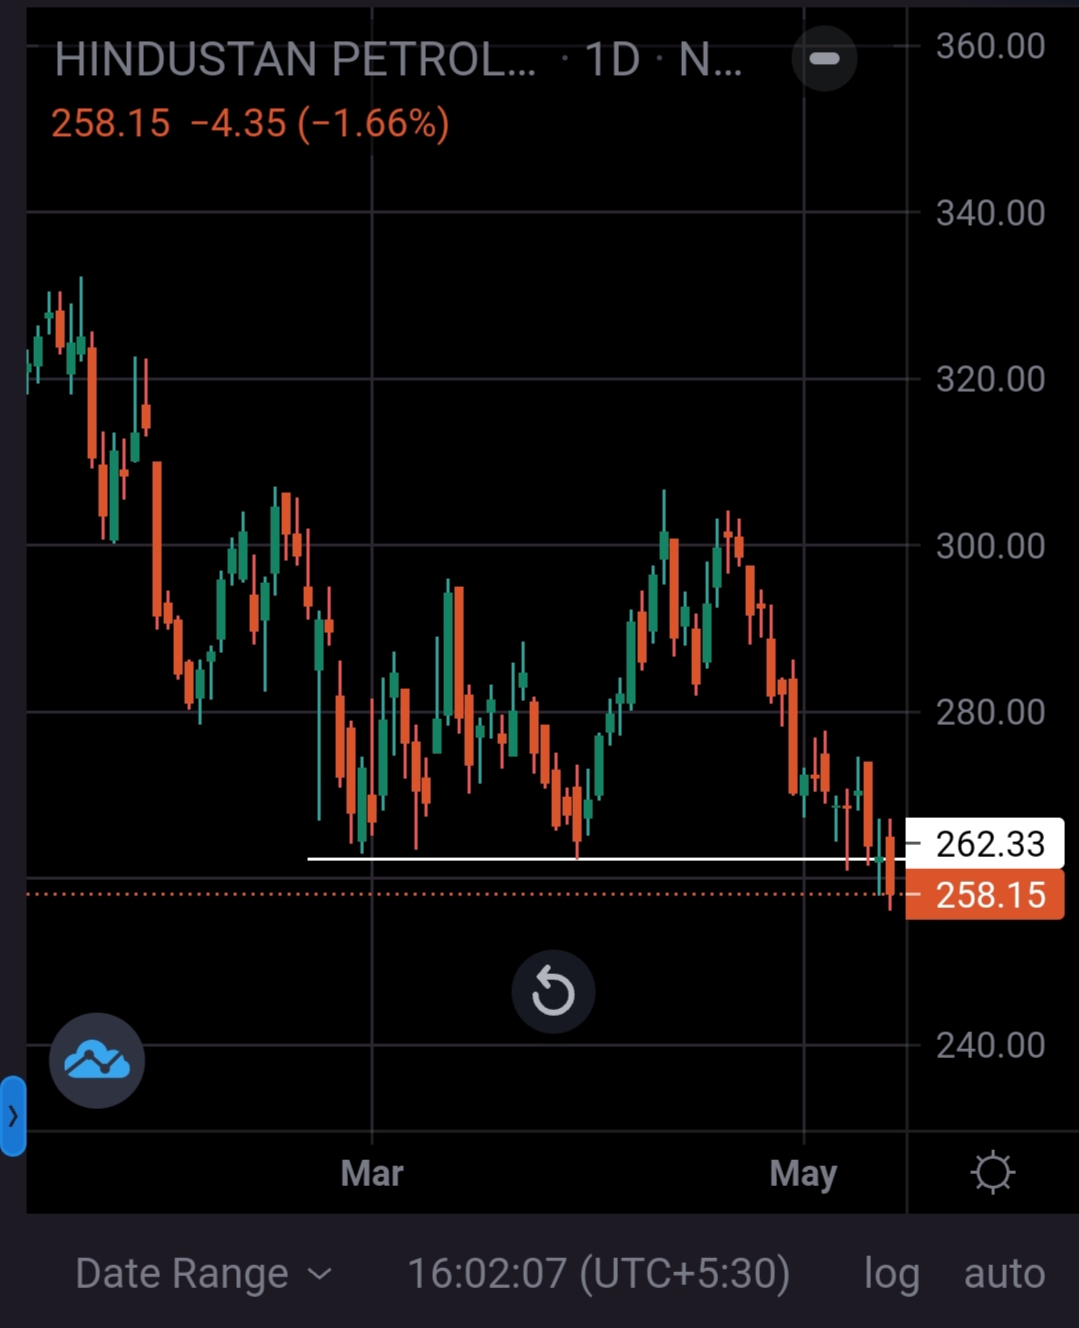The height and width of the screenshot is (1328, 1079).
Task: Tap the 300.00 level on the price axis
Action: (x=990, y=546)
